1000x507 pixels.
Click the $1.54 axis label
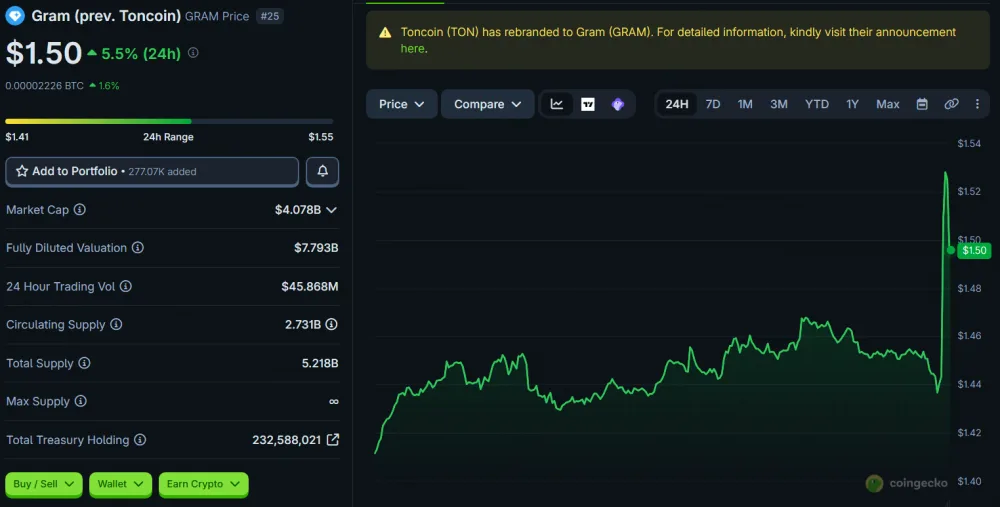point(969,143)
